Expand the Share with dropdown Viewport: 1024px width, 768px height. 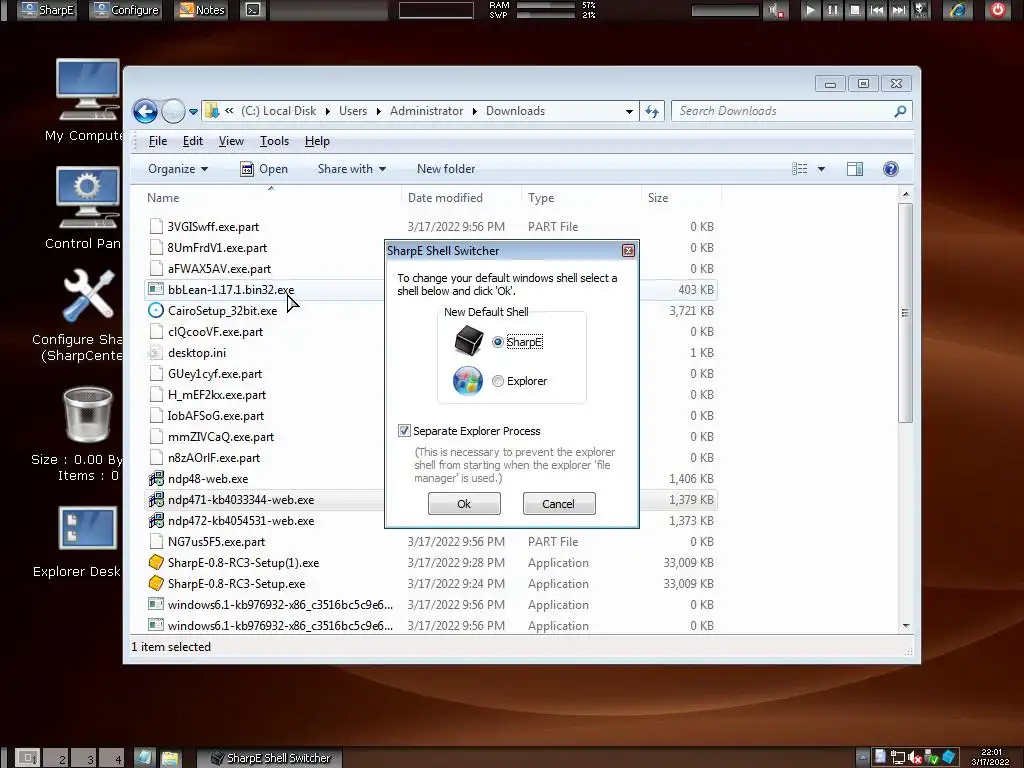coord(351,169)
